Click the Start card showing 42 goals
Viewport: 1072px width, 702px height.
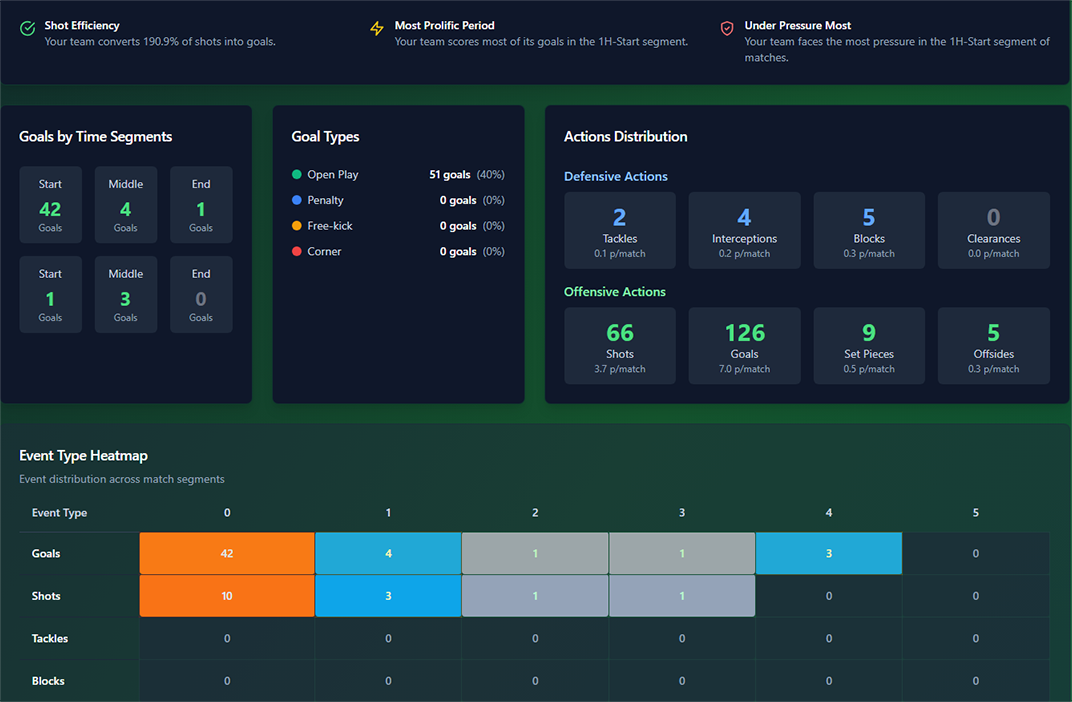50,204
